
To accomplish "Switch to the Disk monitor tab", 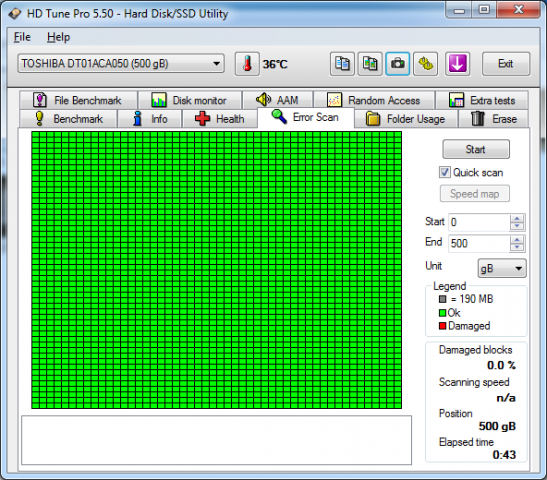I will (190, 100).
